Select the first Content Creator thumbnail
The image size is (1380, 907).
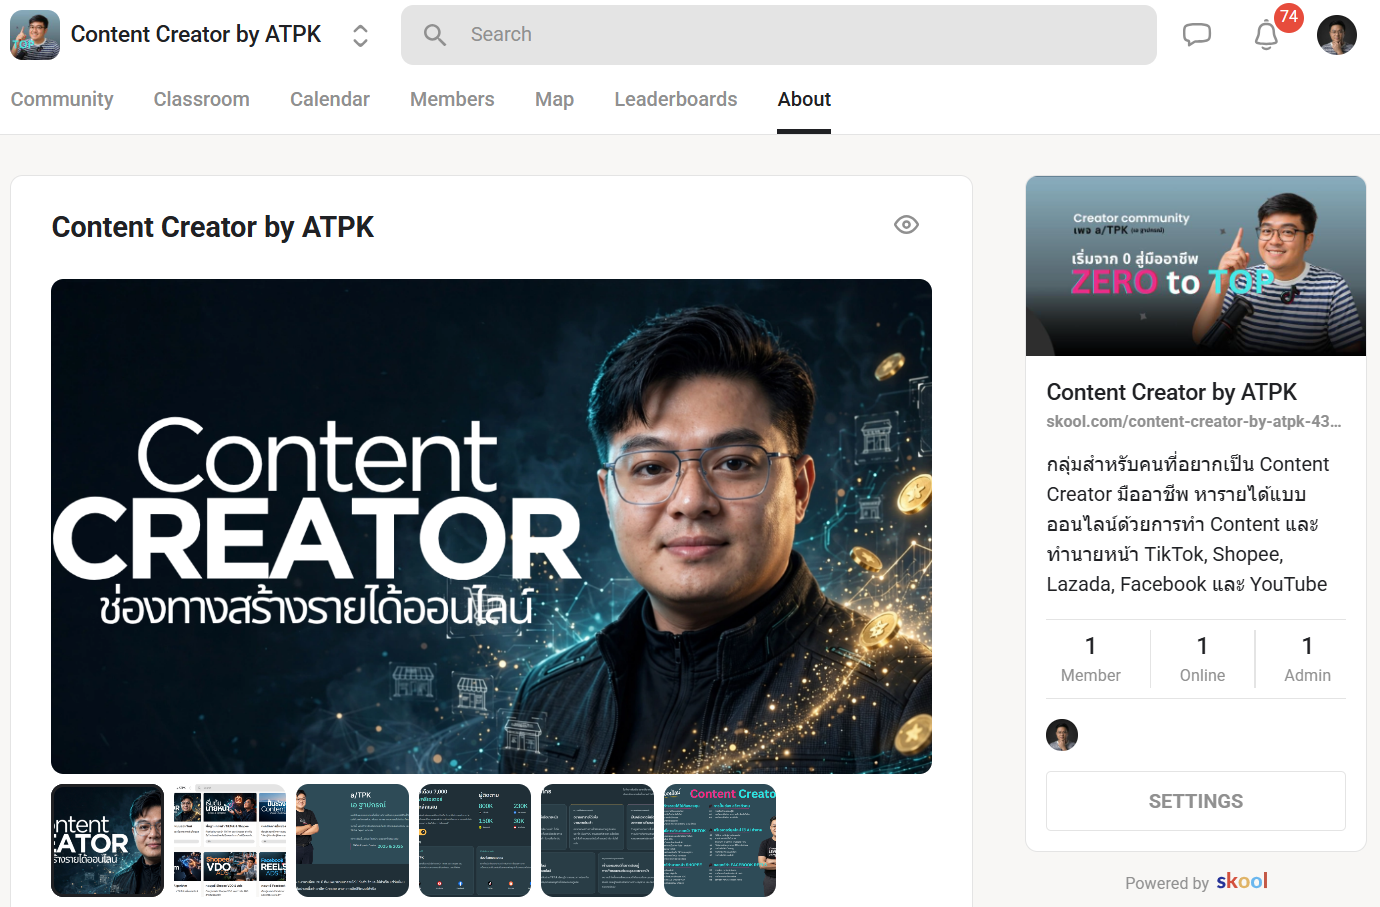[107, 840]
